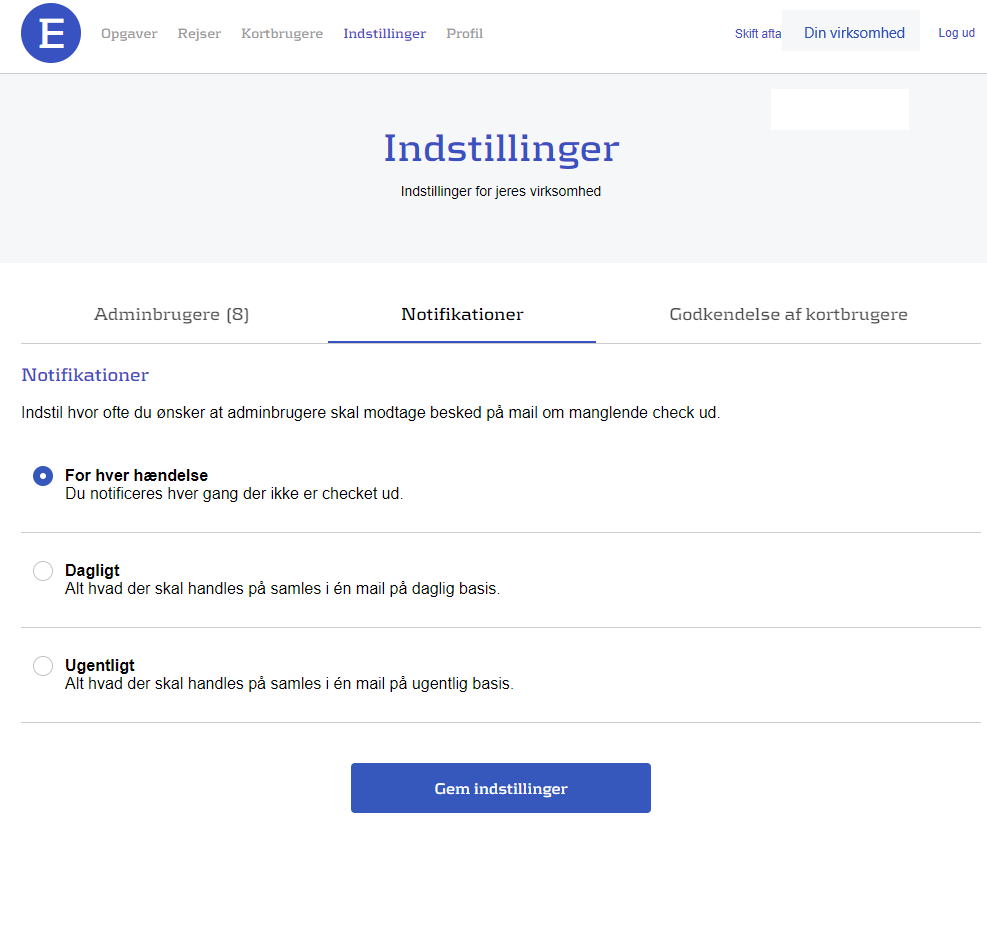The height and width of the screenshot is (948, 987).
Task: Log out using Log ud
Action: click(956, 33)
